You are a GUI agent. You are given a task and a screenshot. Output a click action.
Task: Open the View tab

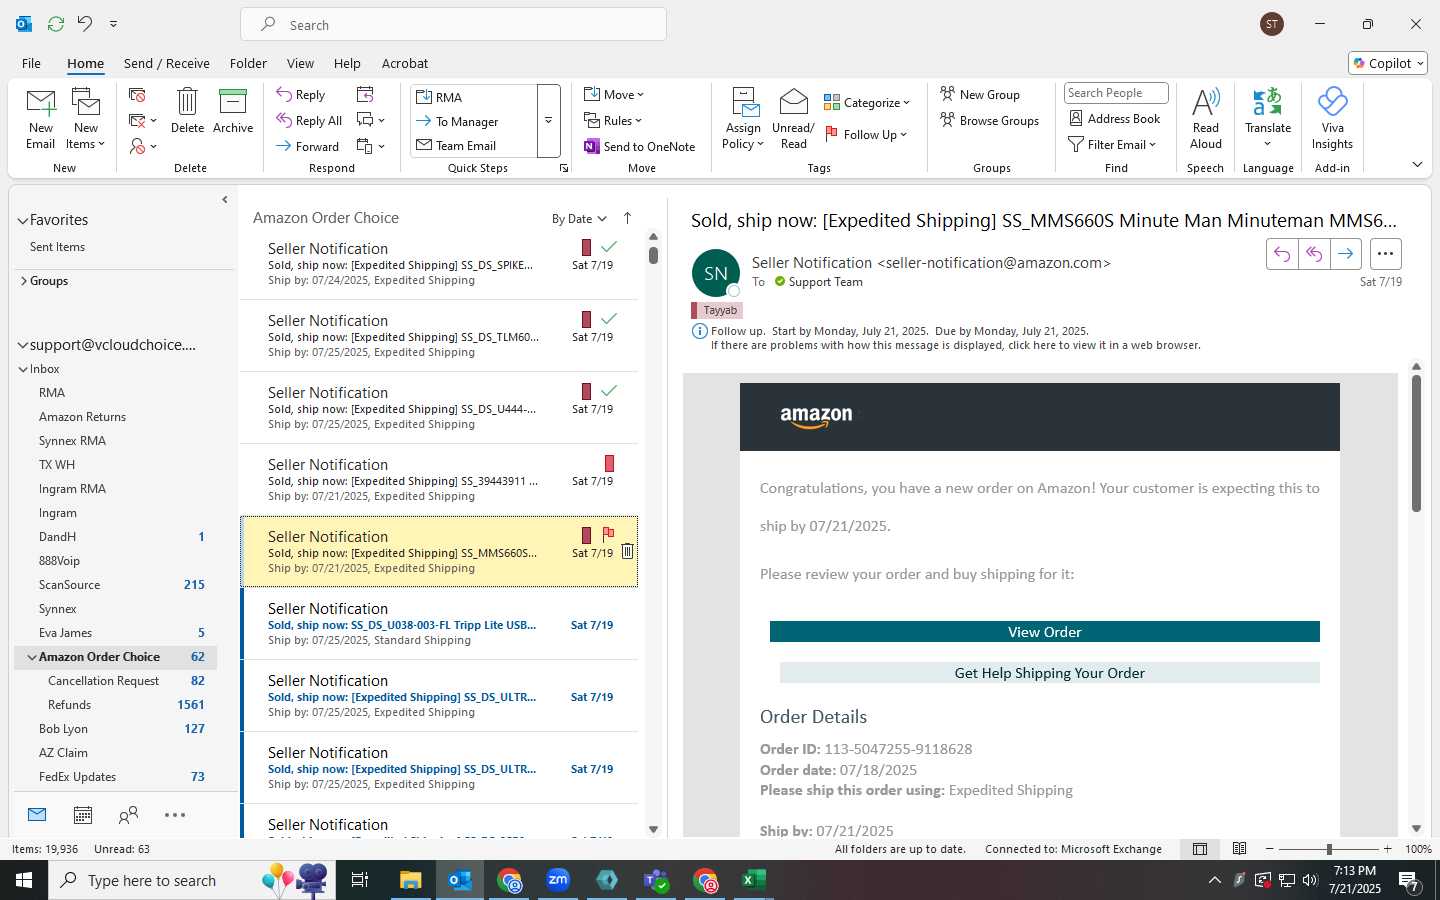click(x=300, y=63)
